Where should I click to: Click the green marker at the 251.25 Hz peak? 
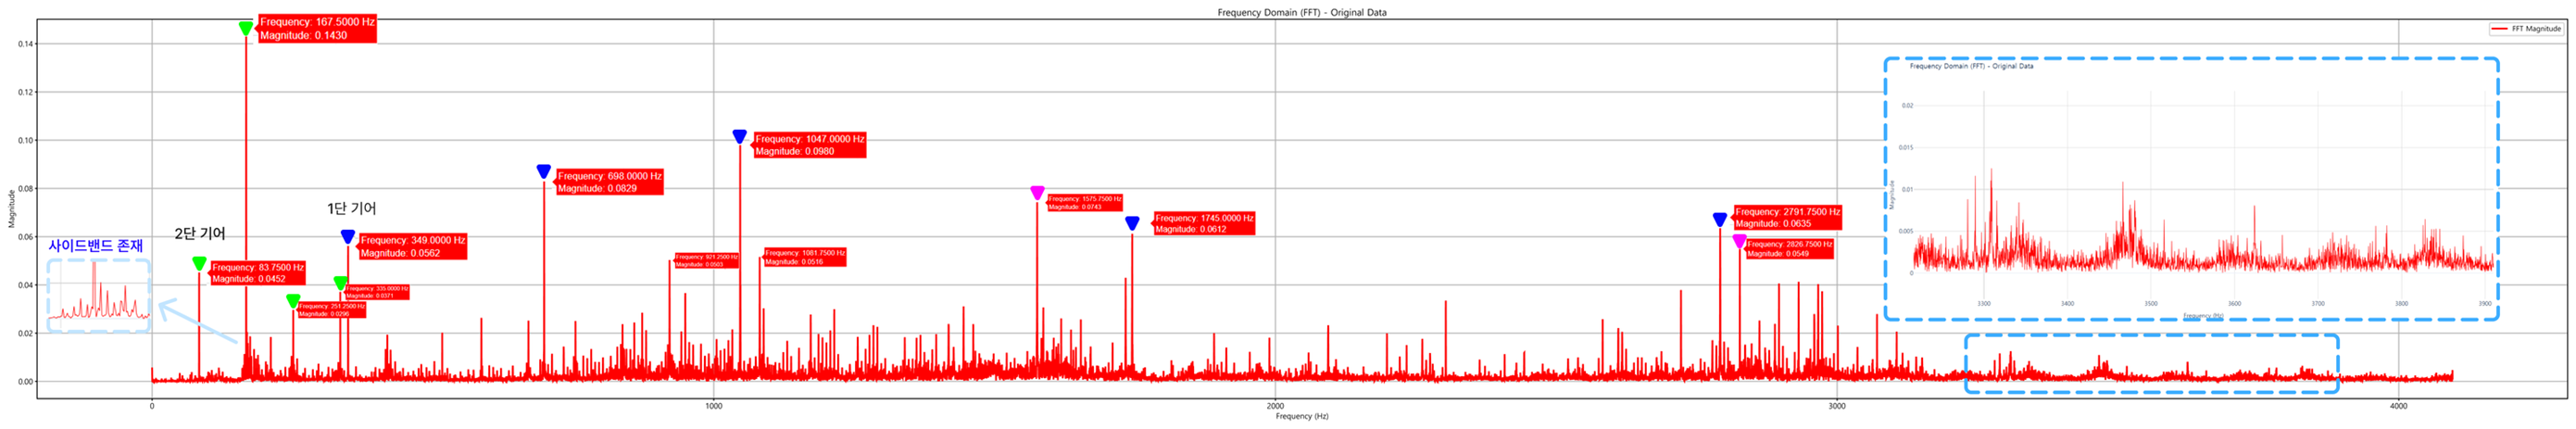(293, 301)
